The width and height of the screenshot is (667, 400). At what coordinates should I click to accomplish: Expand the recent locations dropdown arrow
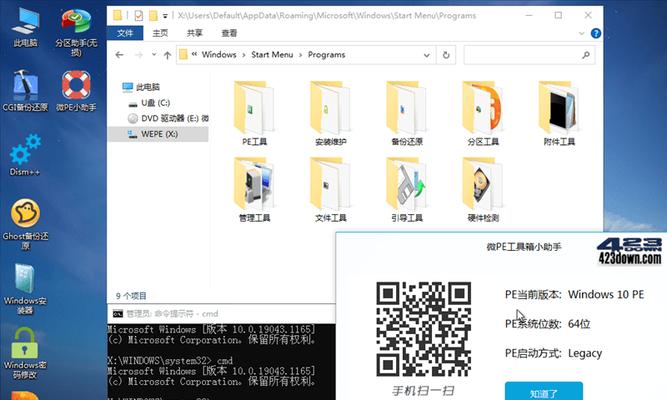(x=154, y=55)
